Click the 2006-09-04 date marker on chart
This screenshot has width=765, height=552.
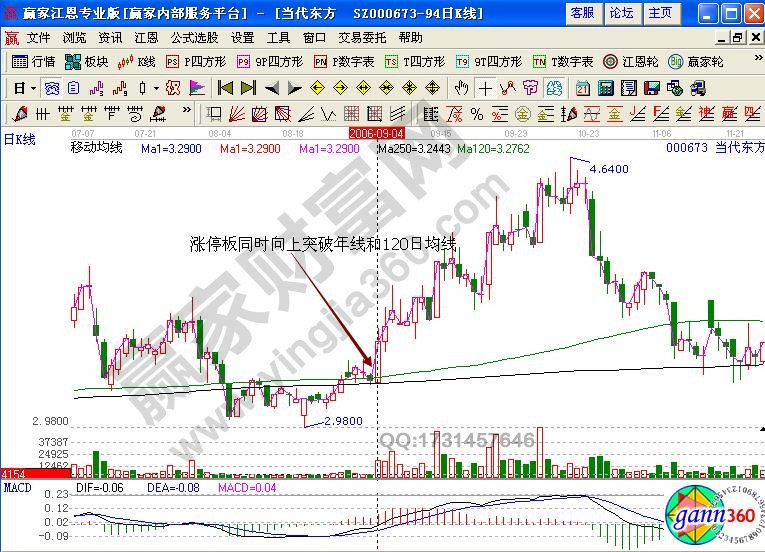click(376, 132)
